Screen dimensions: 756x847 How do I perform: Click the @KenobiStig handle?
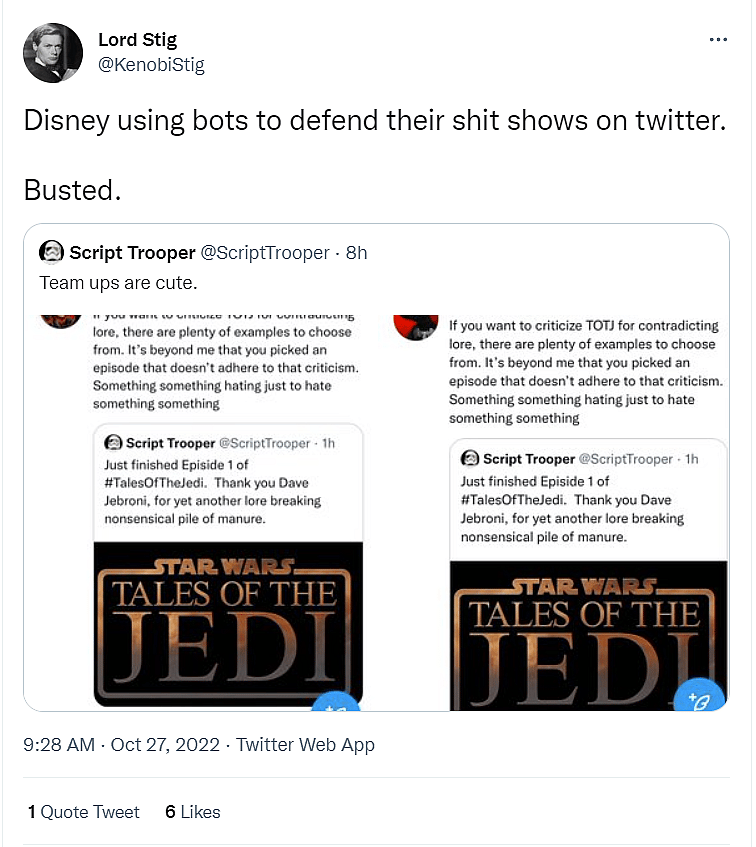[x=151, y=65]
